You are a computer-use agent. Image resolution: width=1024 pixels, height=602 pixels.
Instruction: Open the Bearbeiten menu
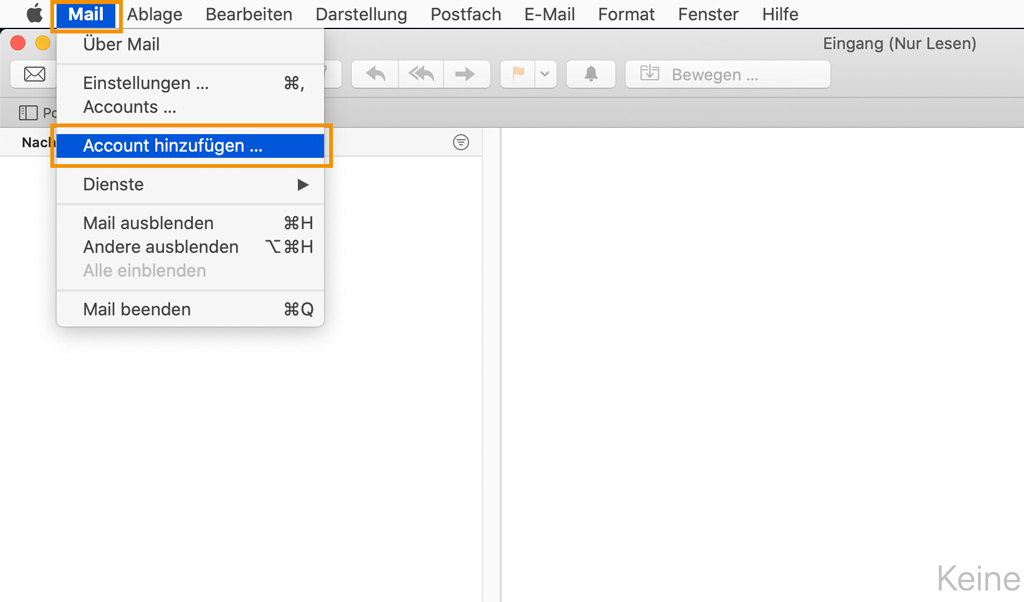(249, 14)
